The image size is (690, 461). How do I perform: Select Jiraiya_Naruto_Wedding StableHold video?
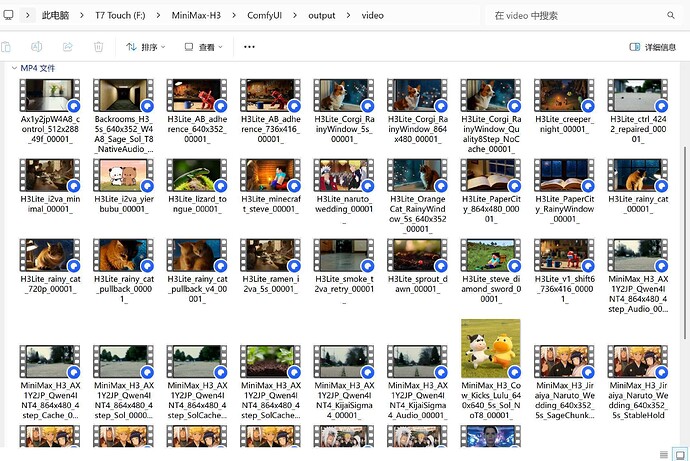[x=638, y=382]
